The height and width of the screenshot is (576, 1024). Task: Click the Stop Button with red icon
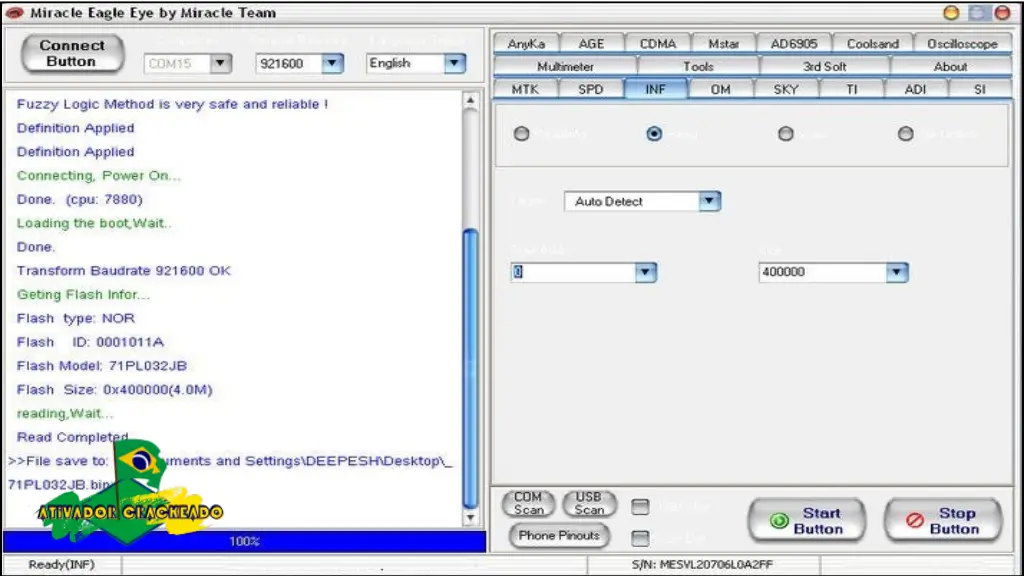click(x=943, y=520)
